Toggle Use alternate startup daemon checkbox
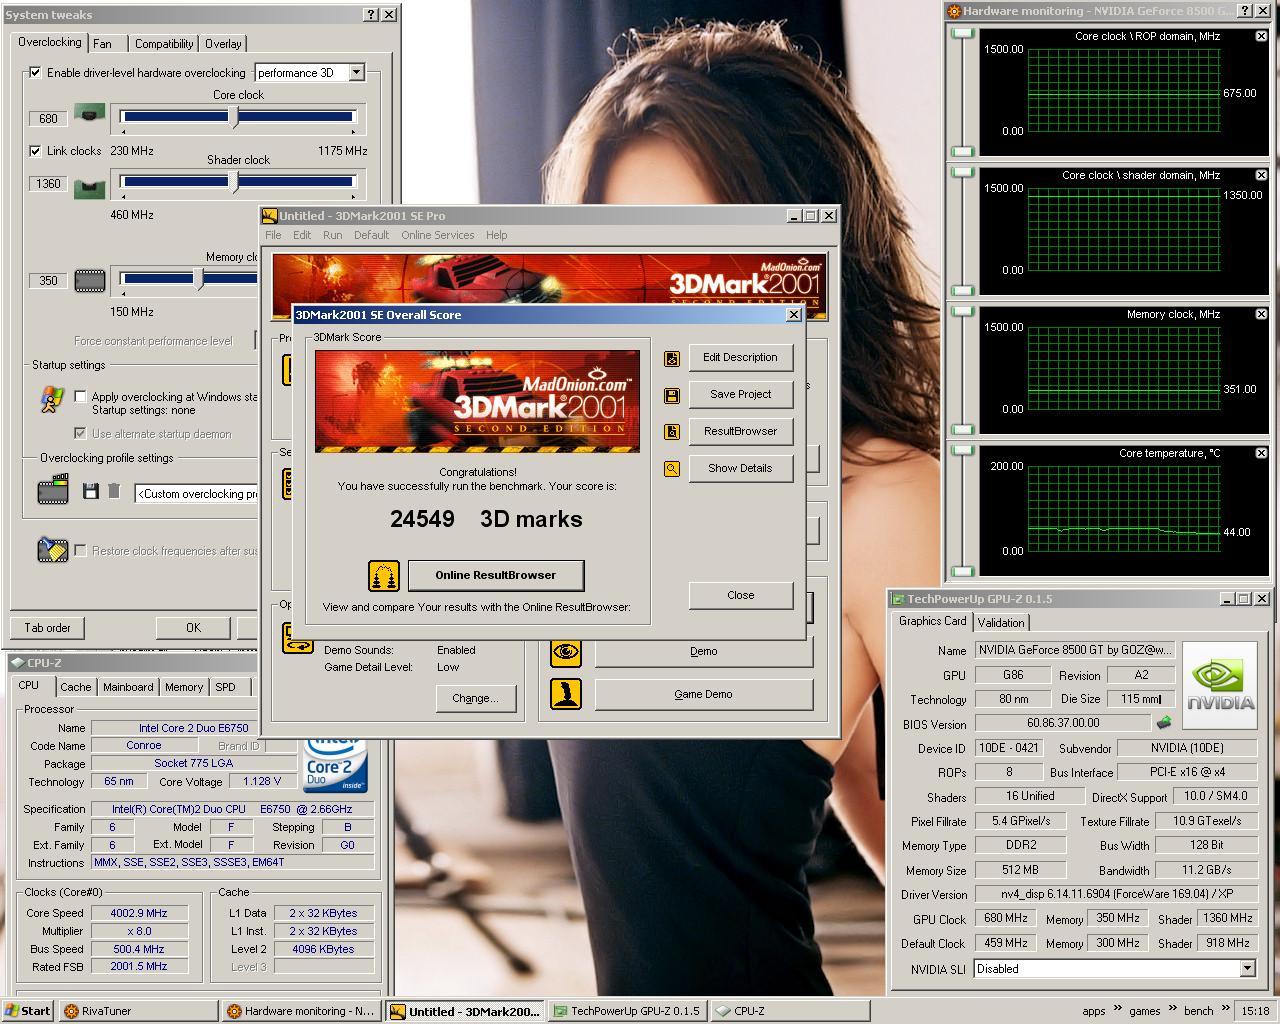The image size is (1280, 1024). pyautogui.click(x=81, y=434)
